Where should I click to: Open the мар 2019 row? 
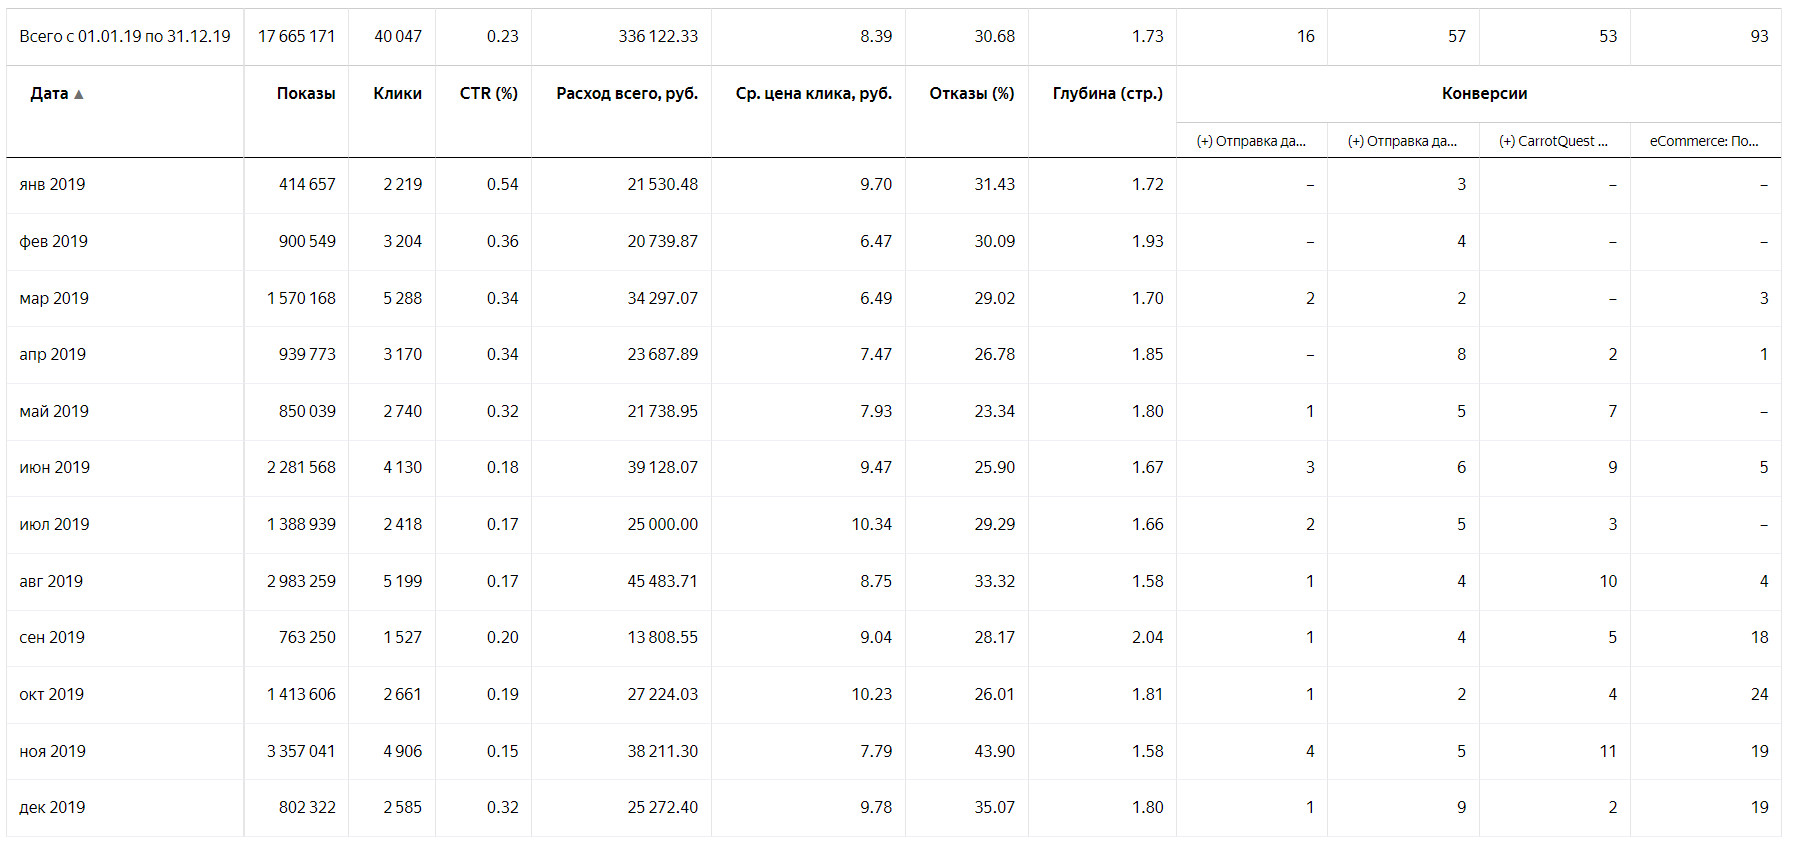click(x=54, y=298)
